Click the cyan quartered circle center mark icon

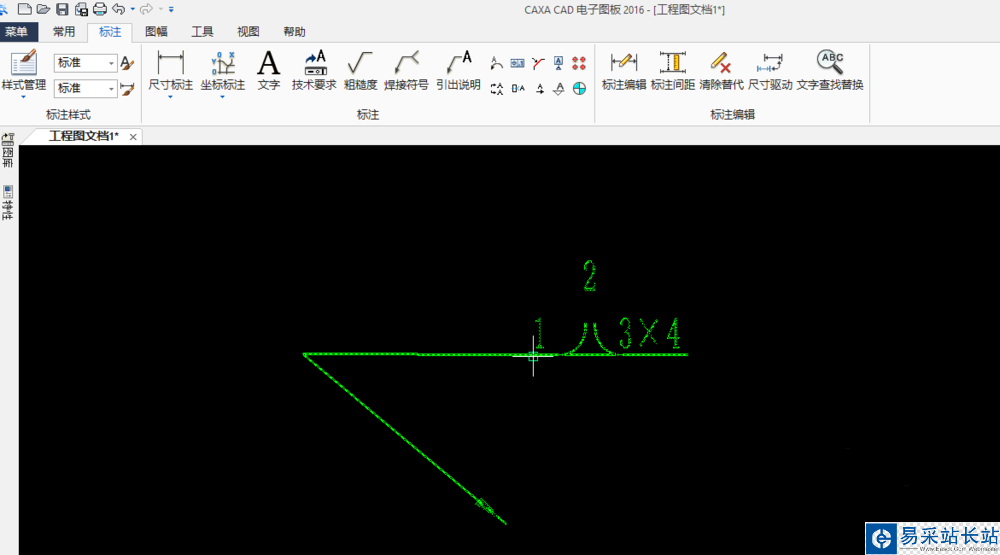tap(579, 89)
